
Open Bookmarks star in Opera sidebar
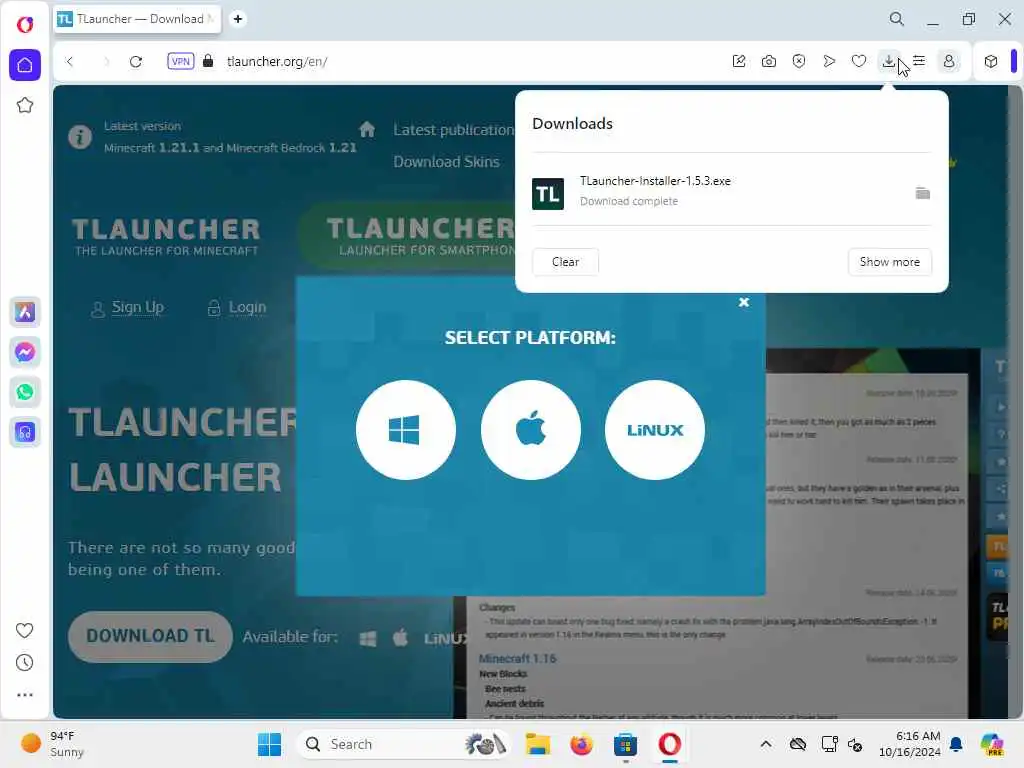(25, 105)
